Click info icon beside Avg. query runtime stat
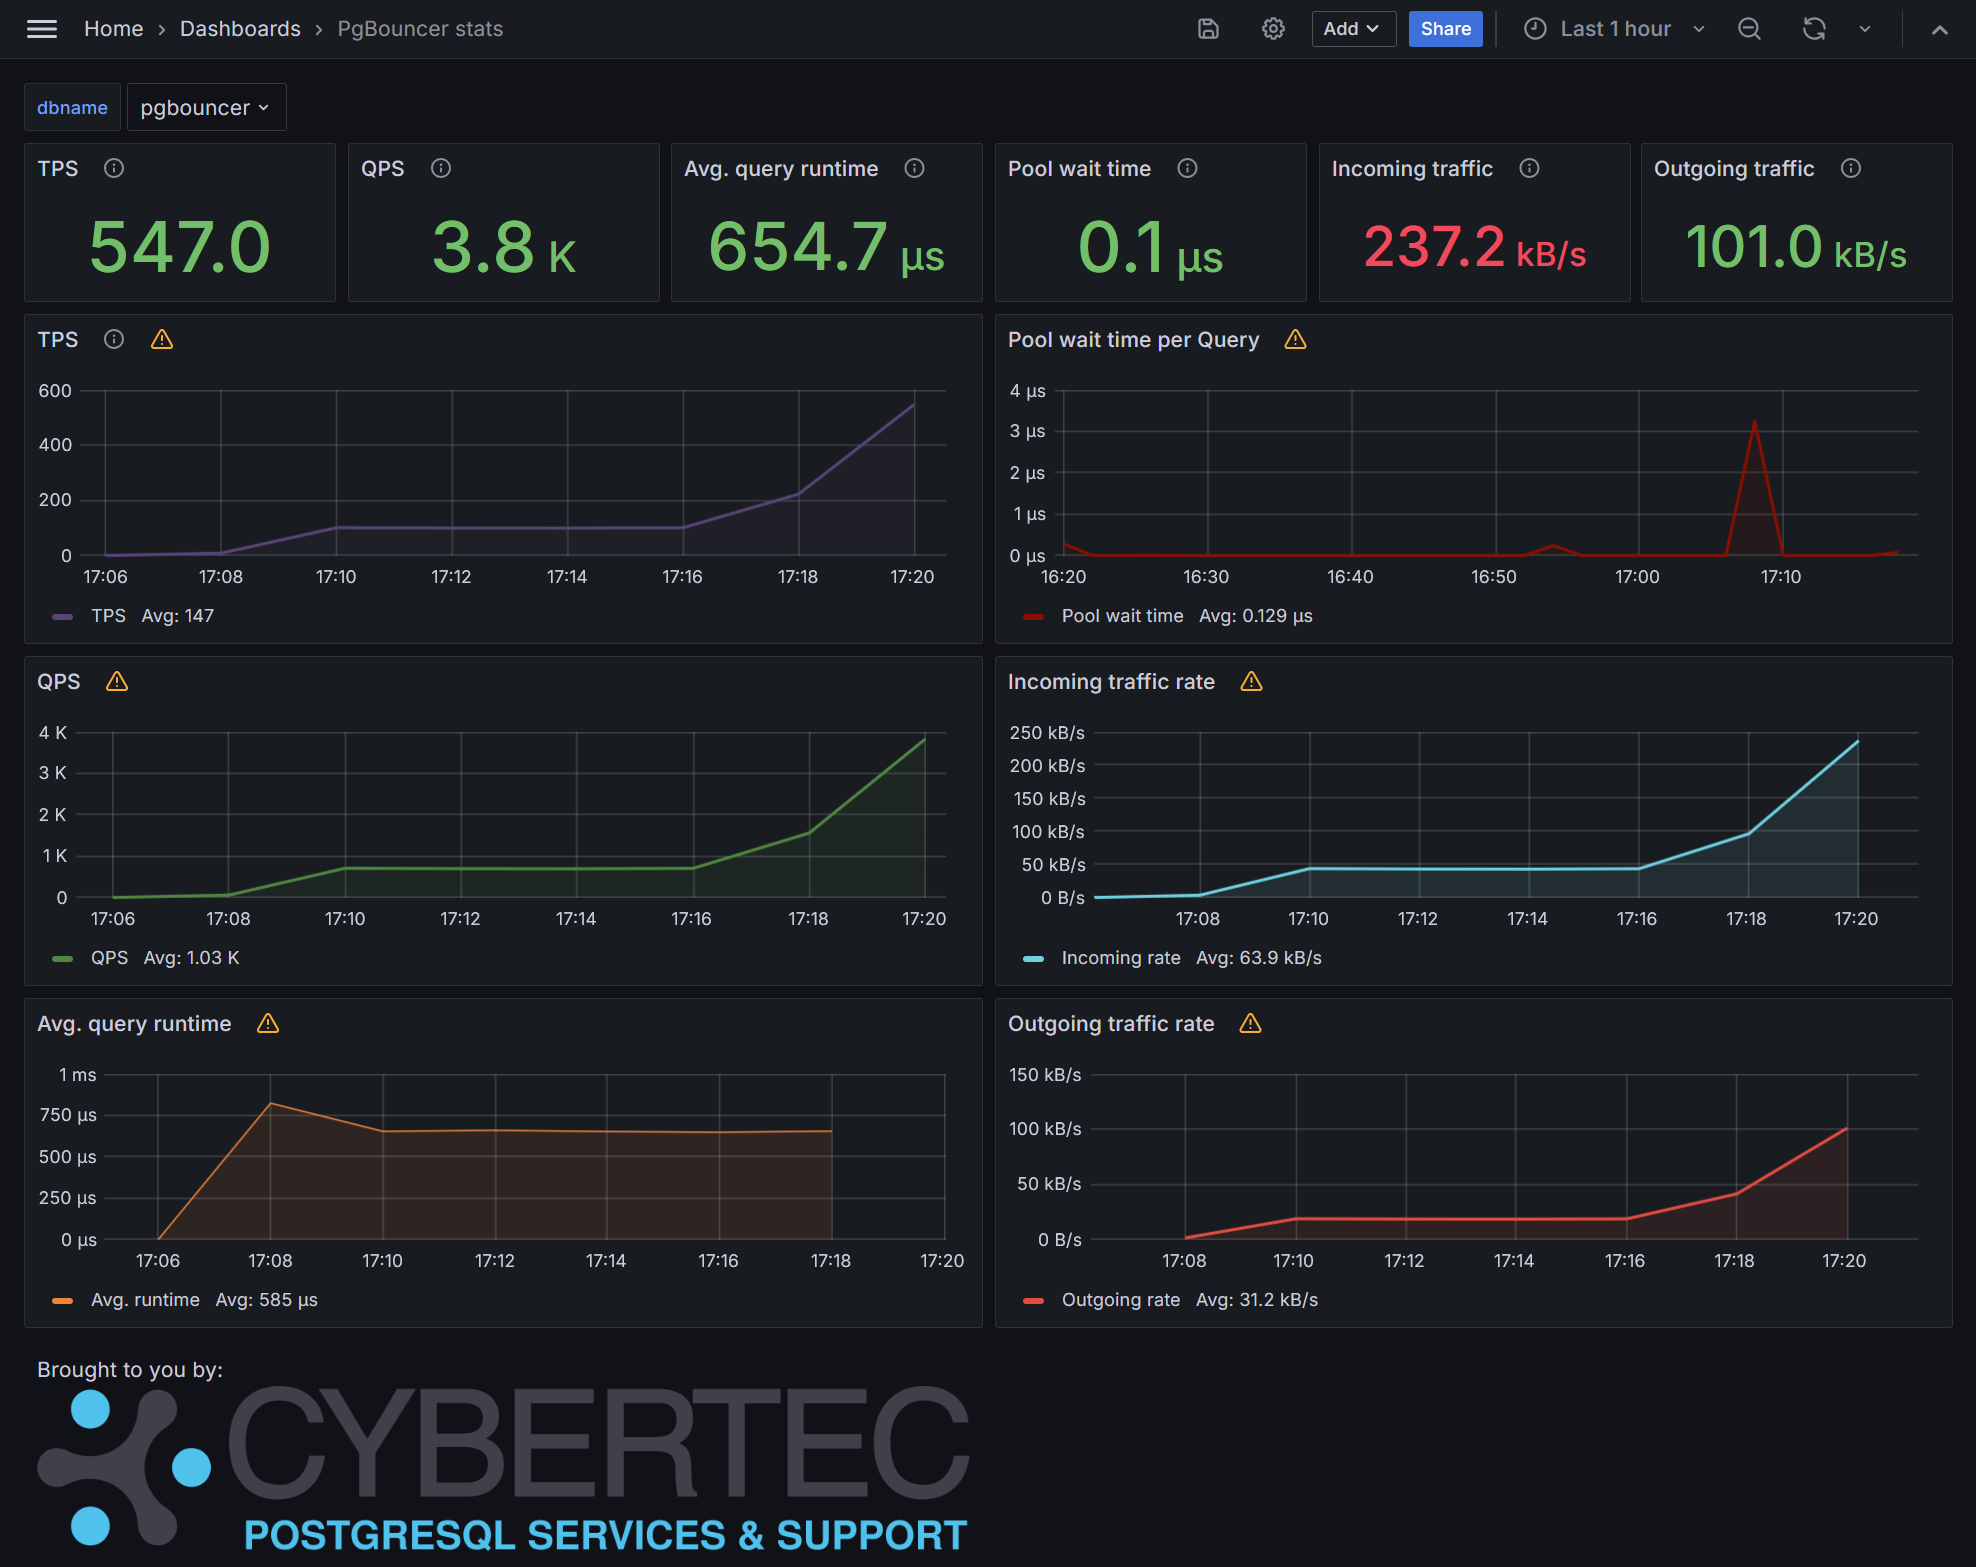The image size is (1976, 1567). point(914,168)
